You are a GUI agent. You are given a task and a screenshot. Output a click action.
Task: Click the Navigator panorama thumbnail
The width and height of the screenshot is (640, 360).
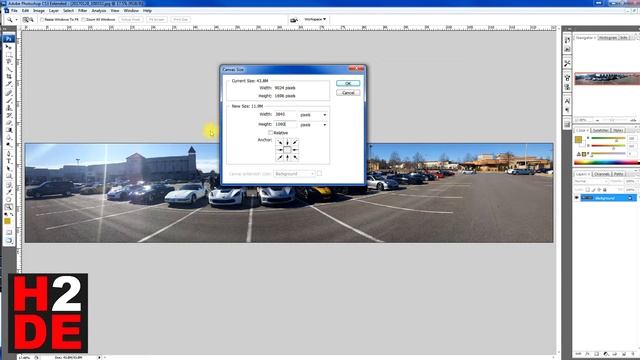pyautogui.click(x=607, y=79)
